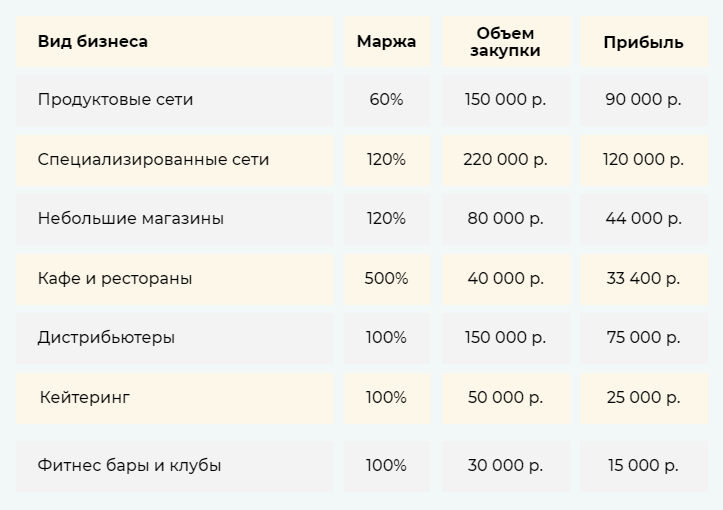
Task: Click the 'Небольшие магазины' cell
Action: (x=130, y=218)
